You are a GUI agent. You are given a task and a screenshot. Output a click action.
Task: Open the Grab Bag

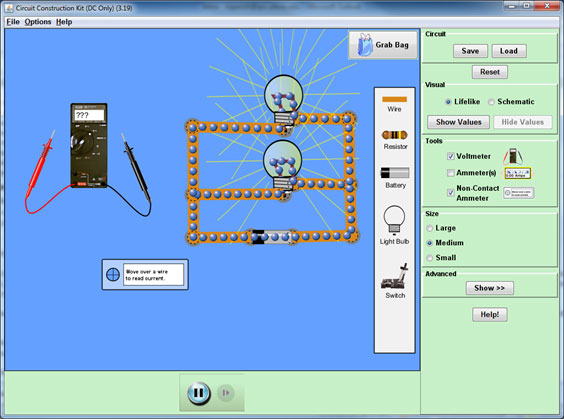(383, 45)
